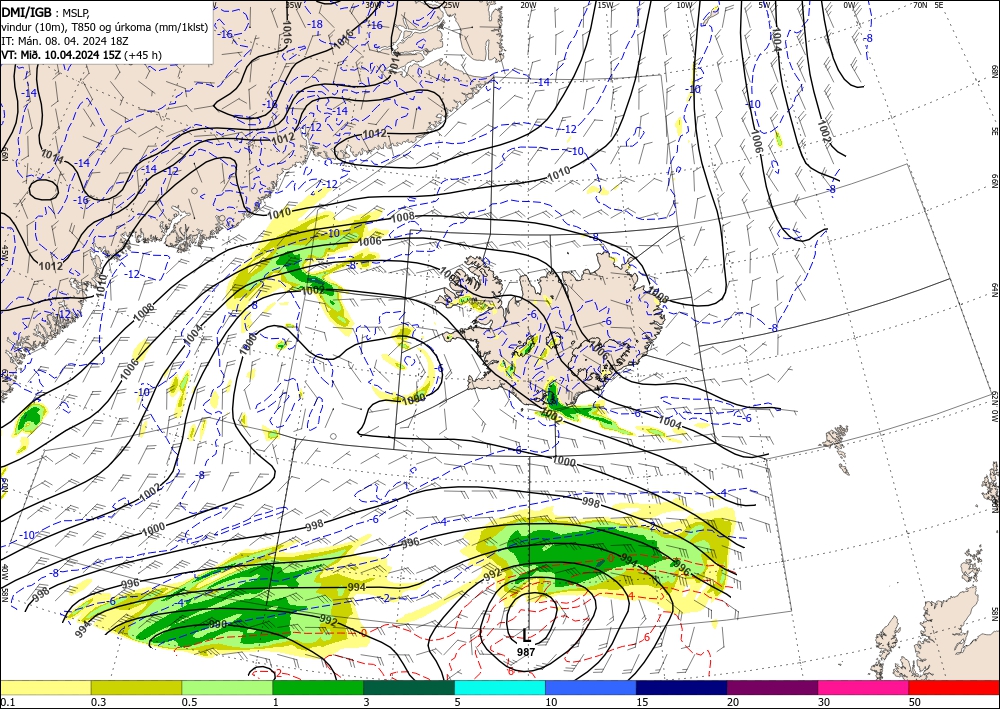
Task: Select the magenta 30–50 legend swatch
Action: coord(864,687)
